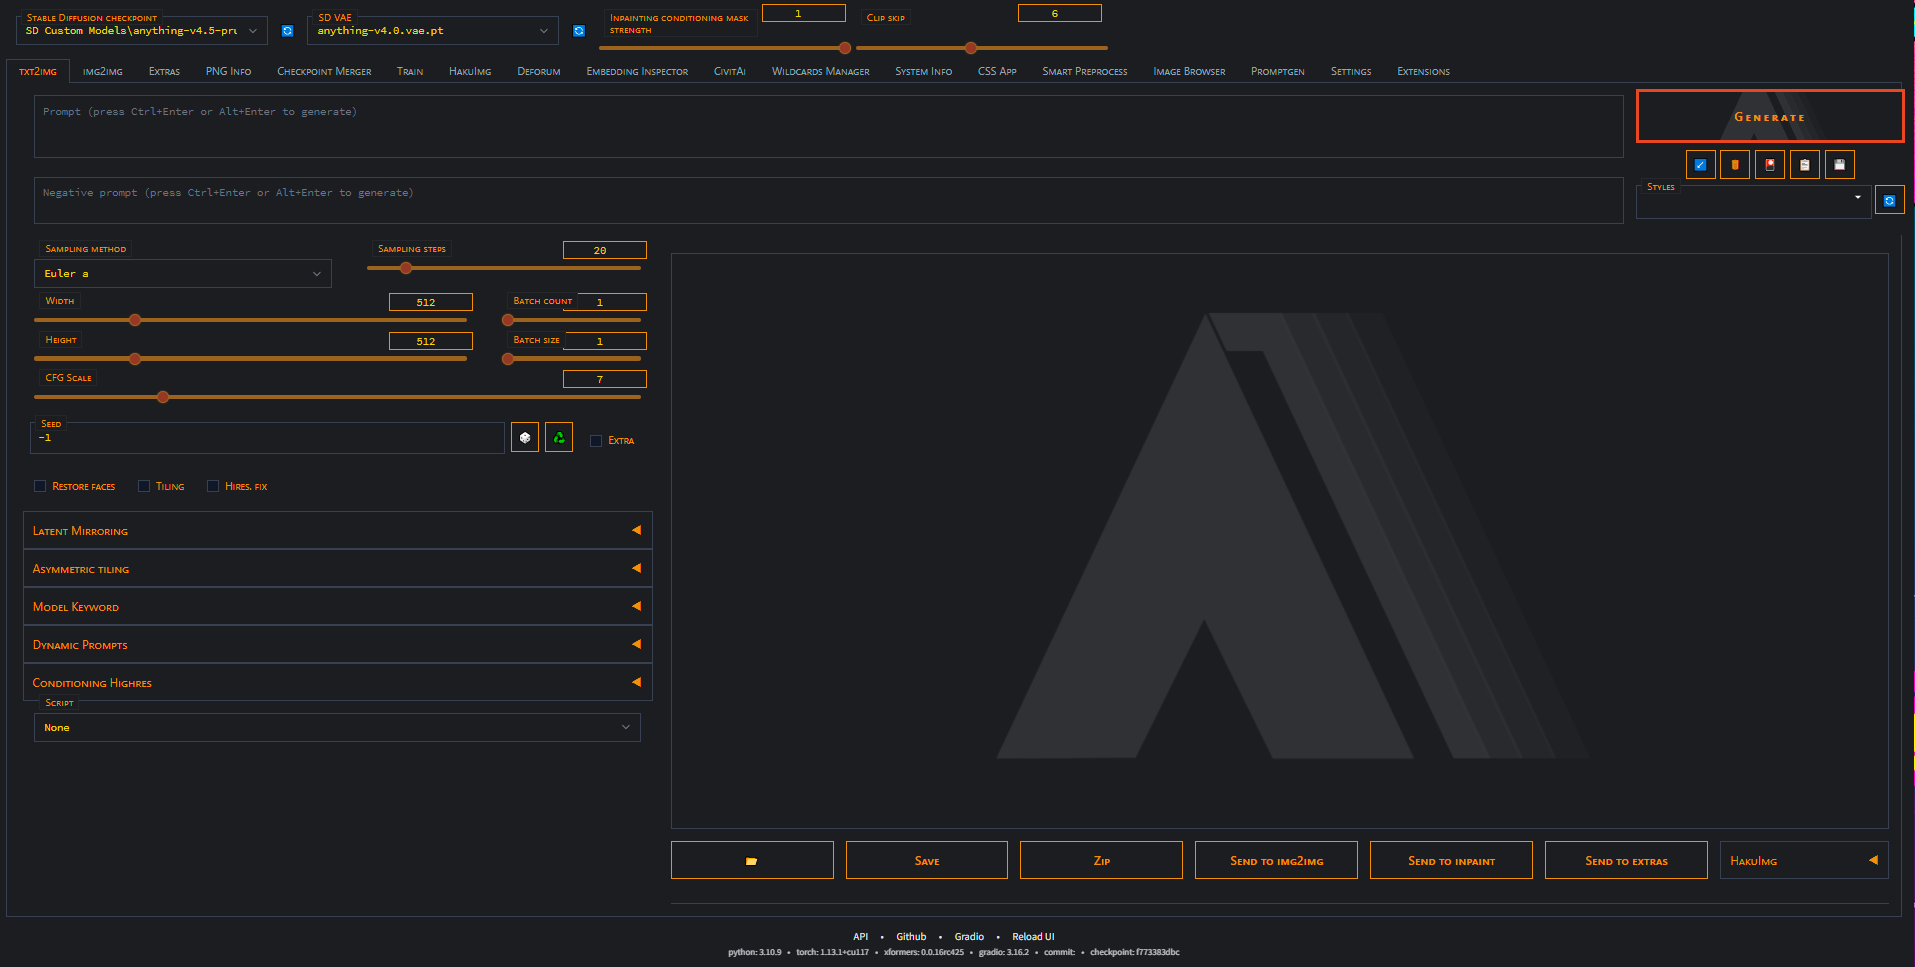
Task: Open the Github link
Action: 911,937
